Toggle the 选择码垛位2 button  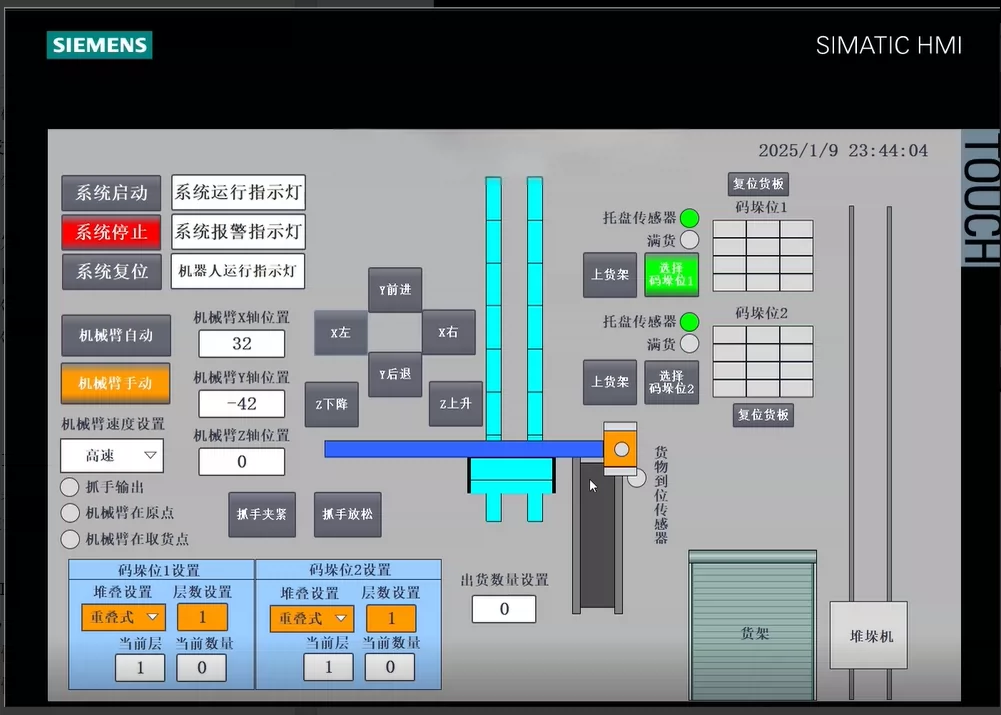672,382
